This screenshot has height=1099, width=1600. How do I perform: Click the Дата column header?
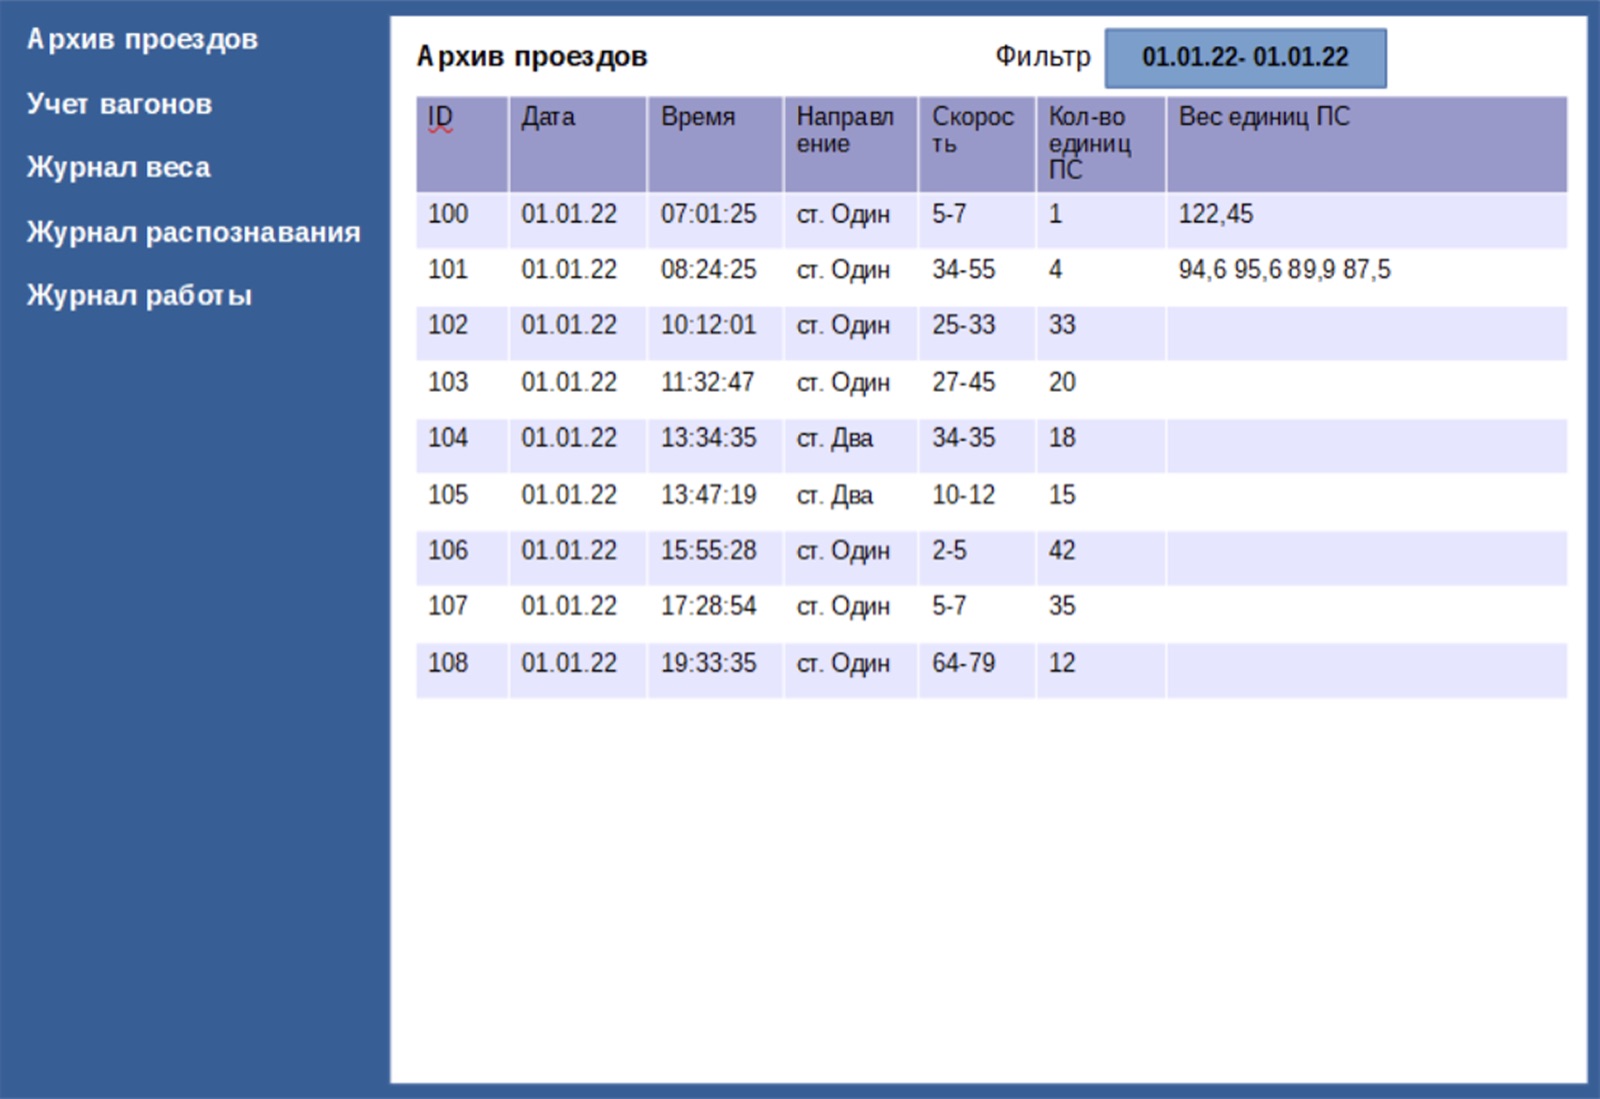[578, 144]
